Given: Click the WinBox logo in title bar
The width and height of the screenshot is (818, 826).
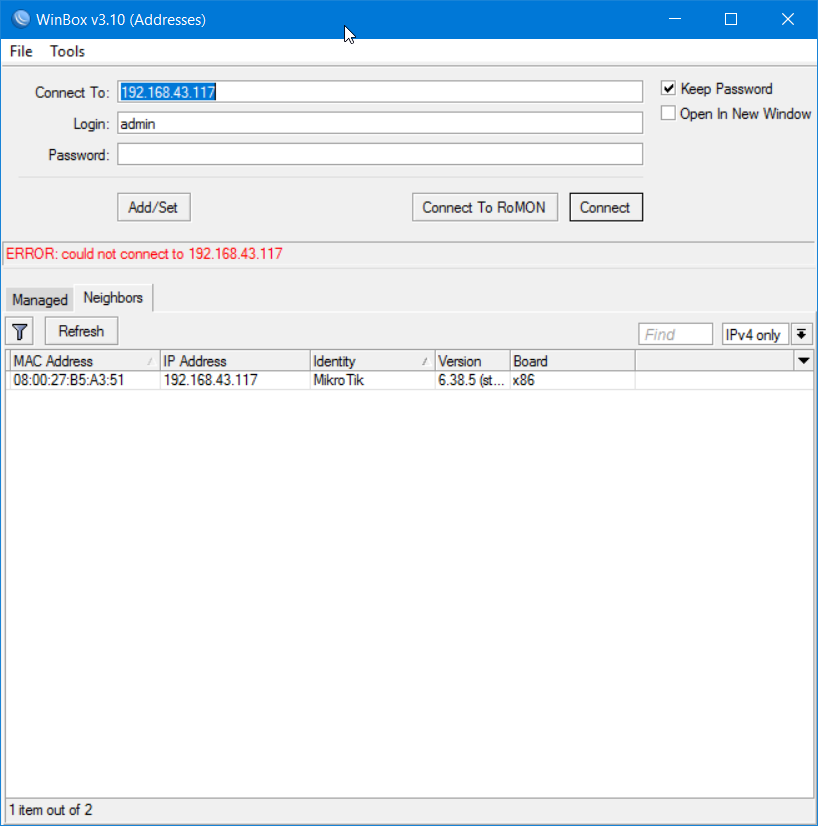Looking at the screenshot, I should pos(21,19).
